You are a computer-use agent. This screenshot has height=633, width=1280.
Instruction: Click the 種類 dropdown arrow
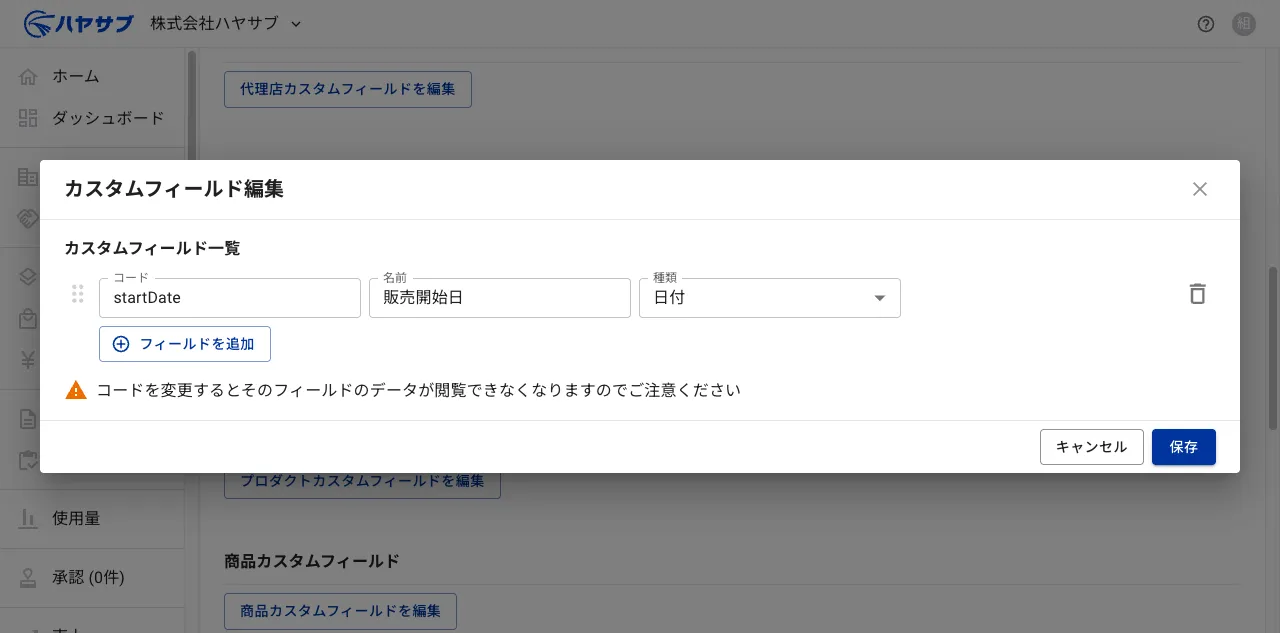tap(880, 298)
